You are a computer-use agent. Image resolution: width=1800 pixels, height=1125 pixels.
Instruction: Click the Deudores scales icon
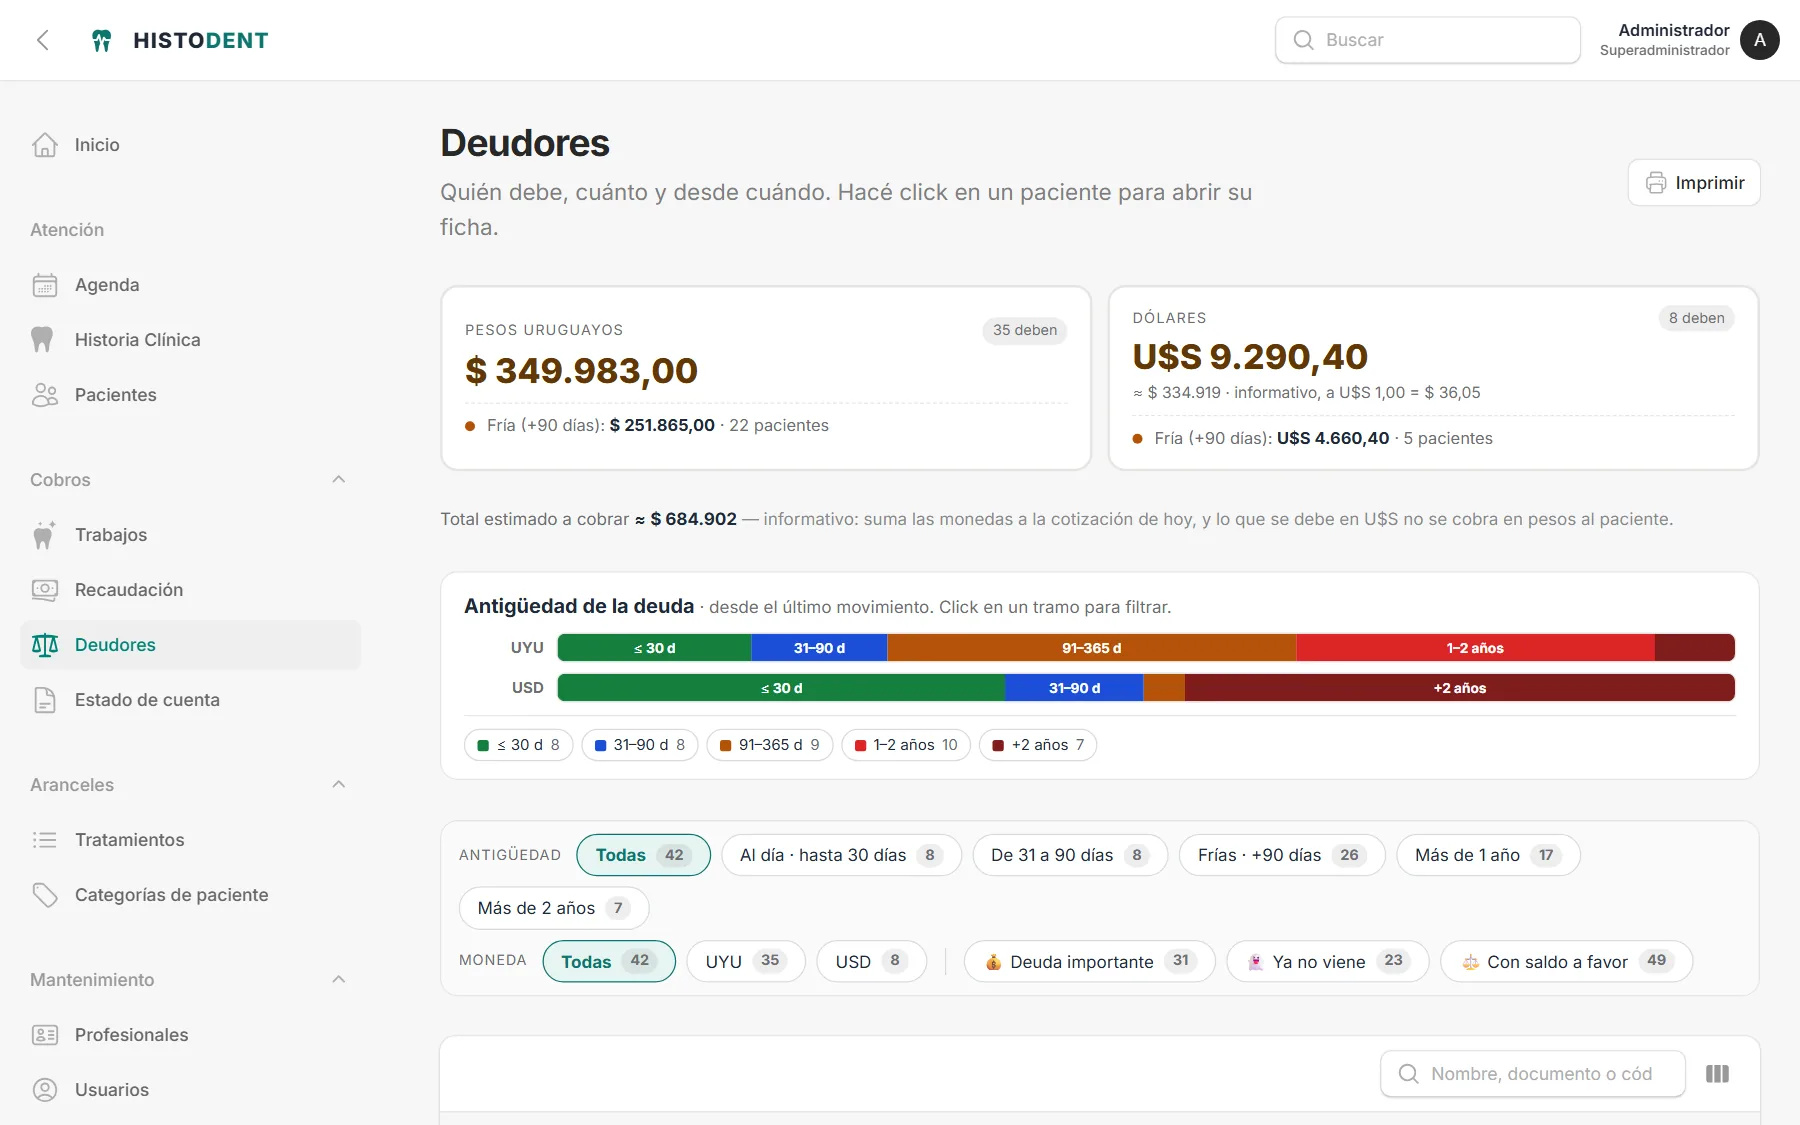(45, 645)
